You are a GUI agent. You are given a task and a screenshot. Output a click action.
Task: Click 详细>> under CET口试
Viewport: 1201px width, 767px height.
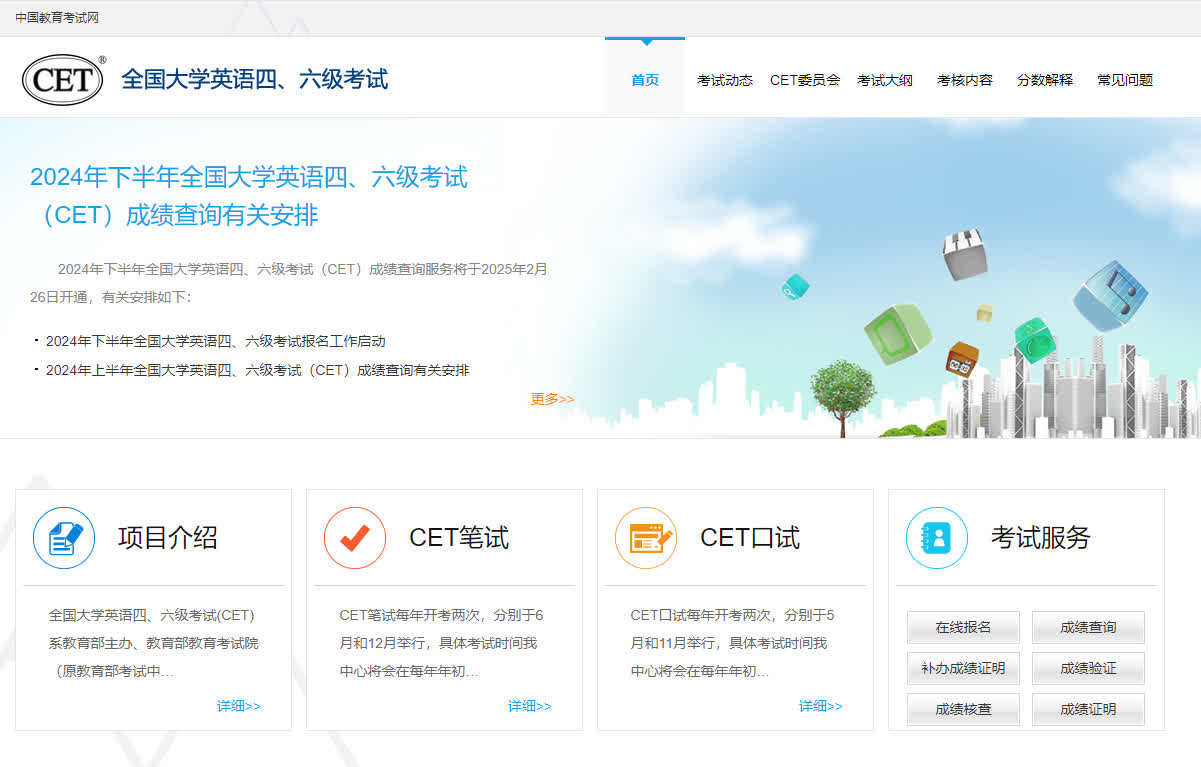pyautogui.click(x=820, y=706)
